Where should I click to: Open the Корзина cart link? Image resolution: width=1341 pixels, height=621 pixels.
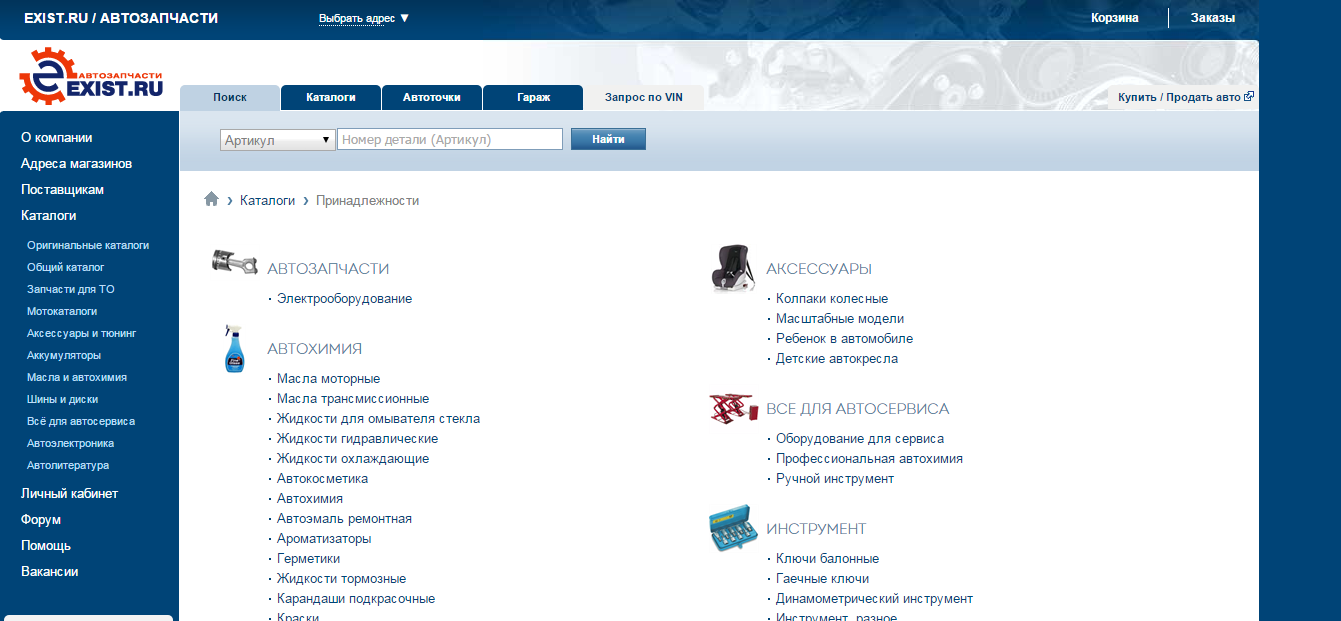click(x=1115, y=18)
